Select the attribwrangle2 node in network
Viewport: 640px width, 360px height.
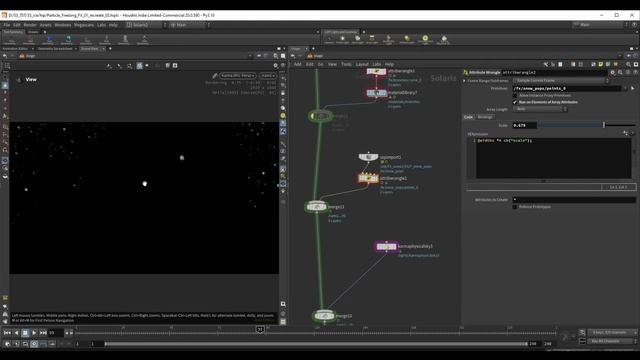(368, 178)
